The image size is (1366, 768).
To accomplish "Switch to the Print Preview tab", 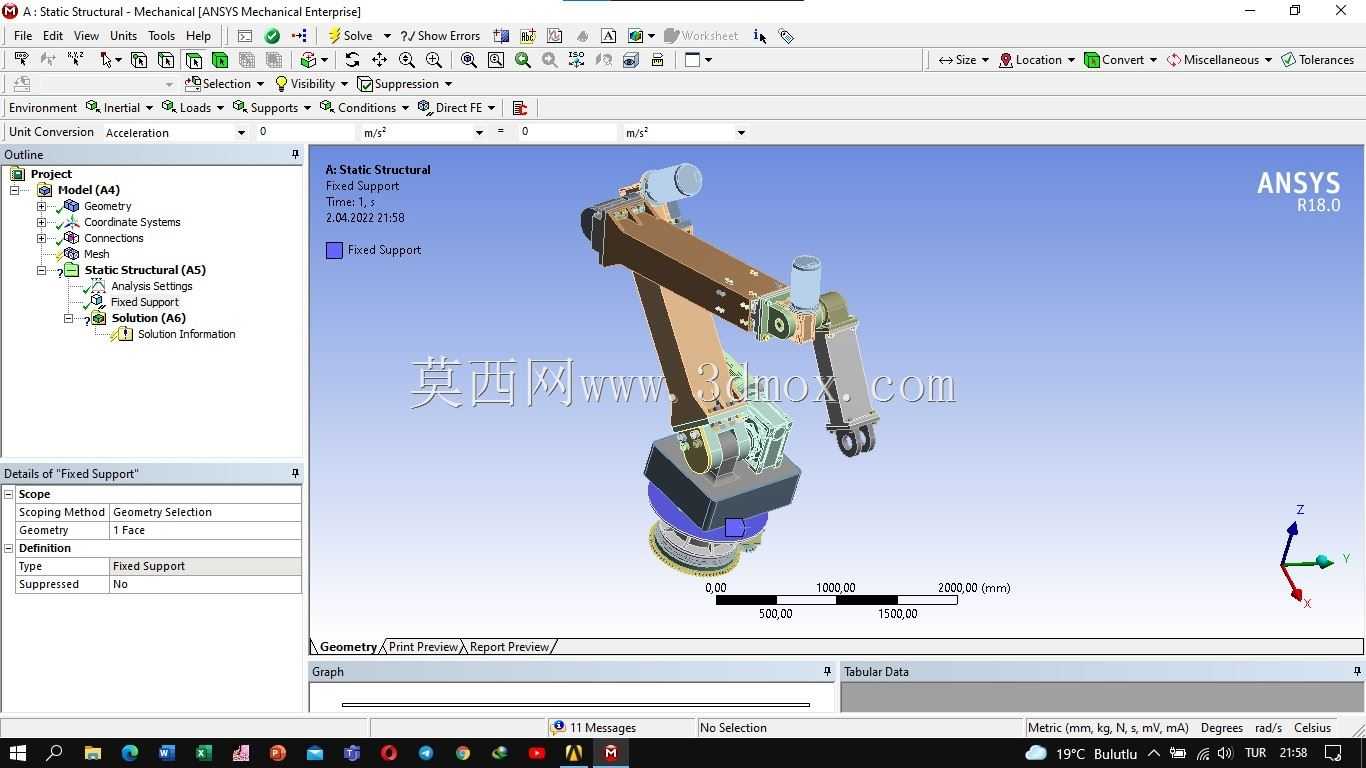I will click(423, 647).
